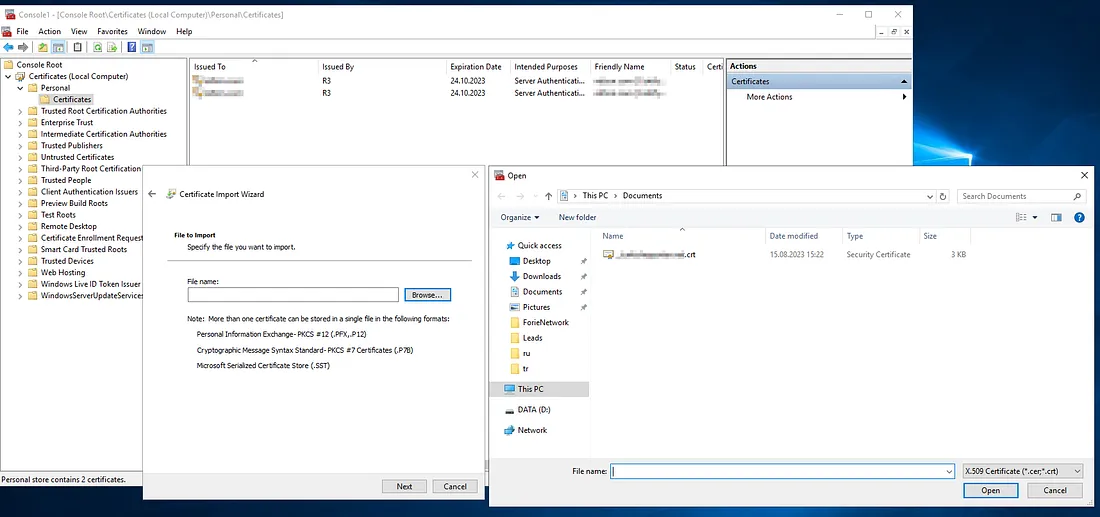Click the blue Back arrow in MMC toolbar
Image resolution: width=1100 pixels, height=517 pixels.
coord(8,47)
